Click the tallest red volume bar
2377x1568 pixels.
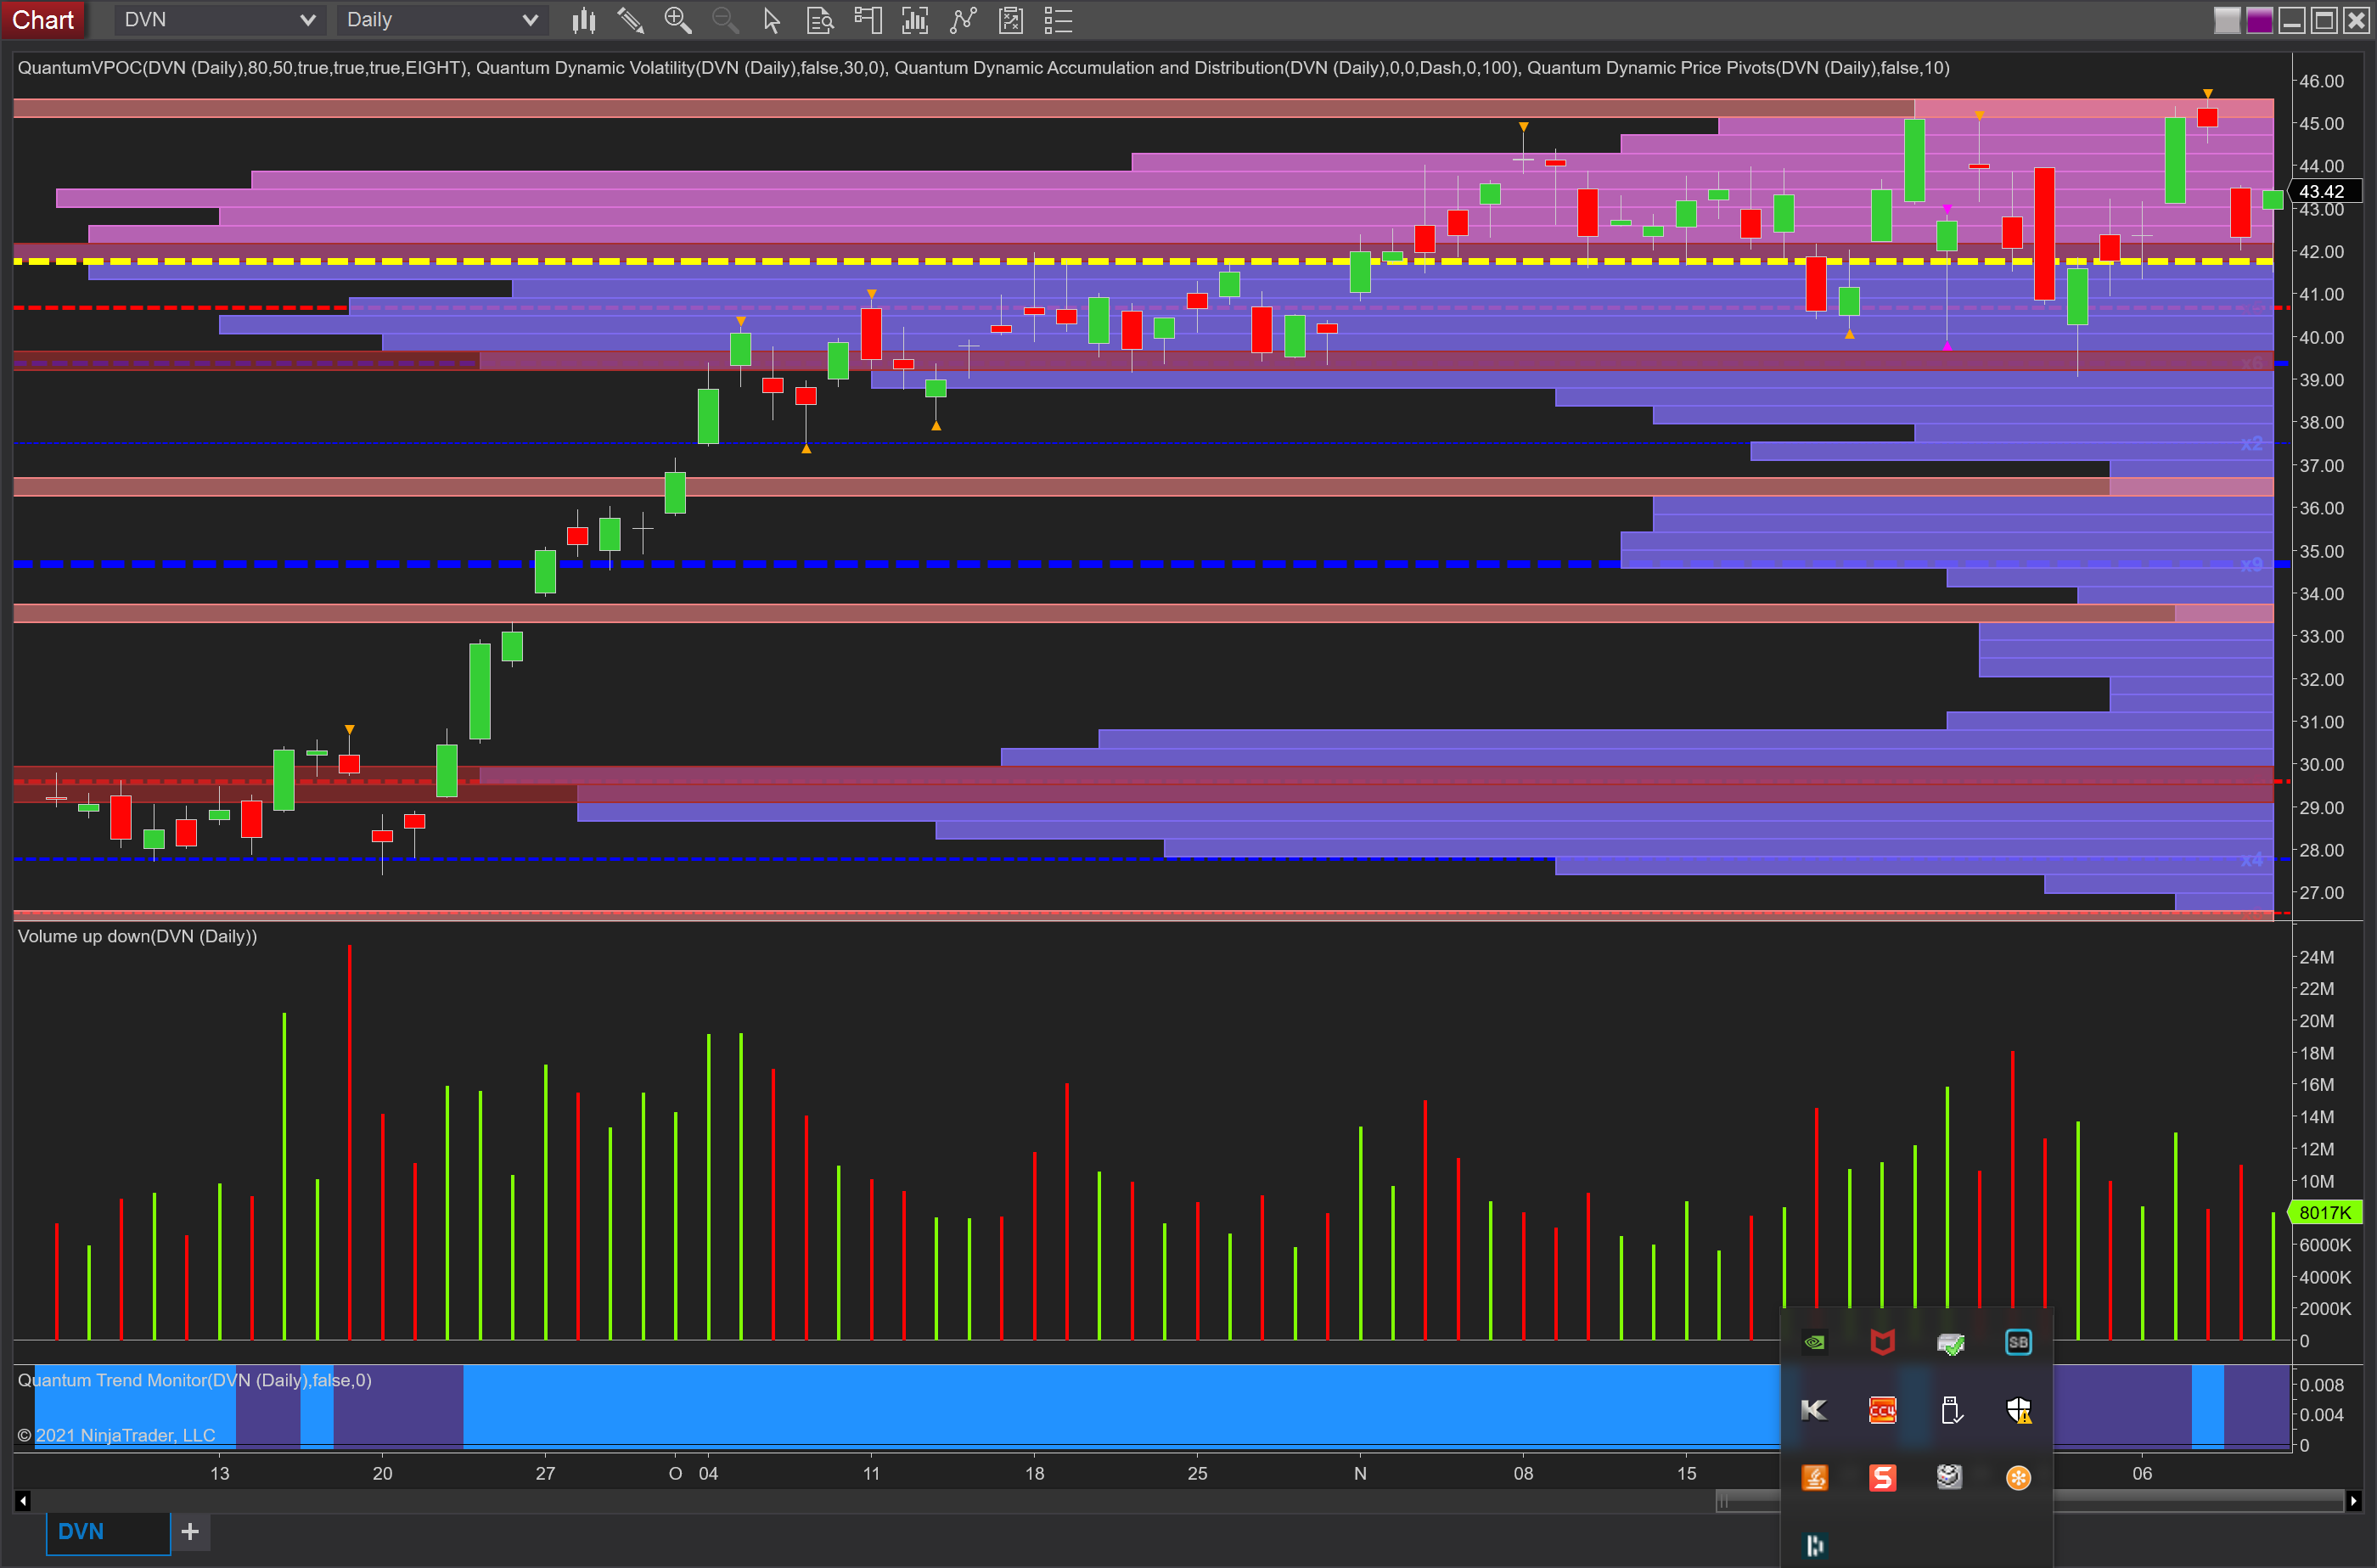(x=349, y=1142)
